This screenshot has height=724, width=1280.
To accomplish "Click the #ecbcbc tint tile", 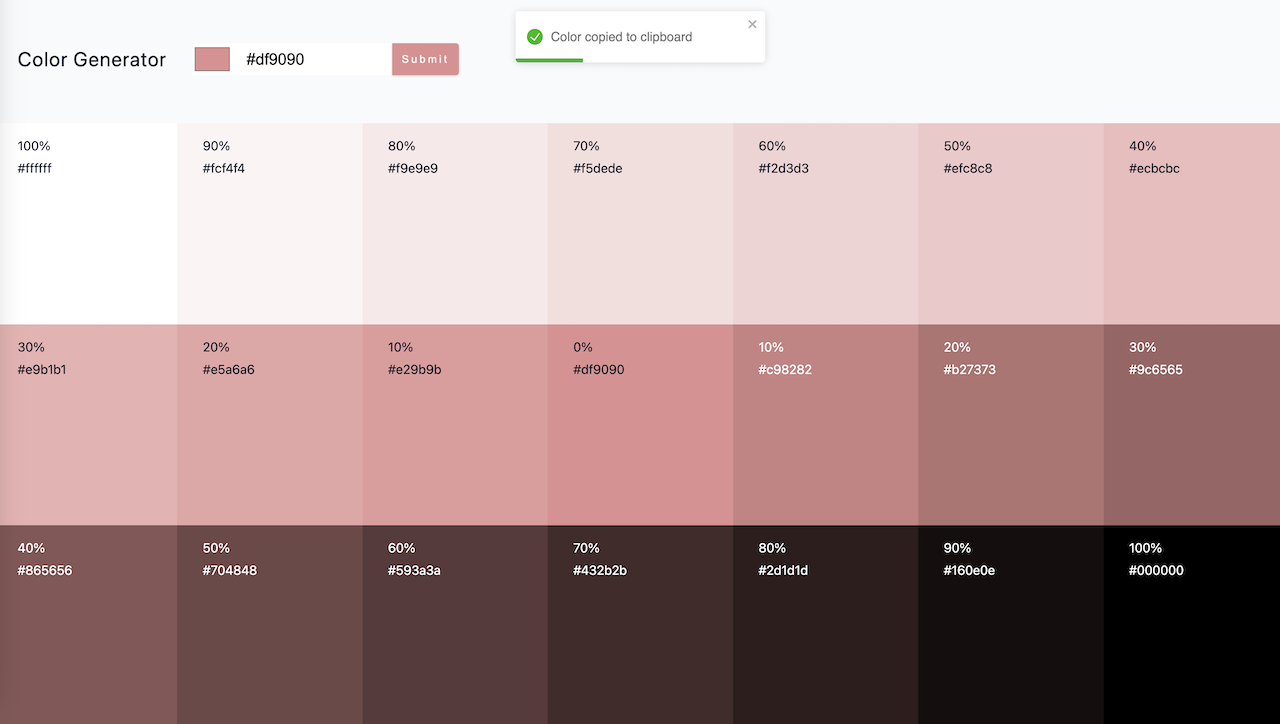I will (1192, 223).
